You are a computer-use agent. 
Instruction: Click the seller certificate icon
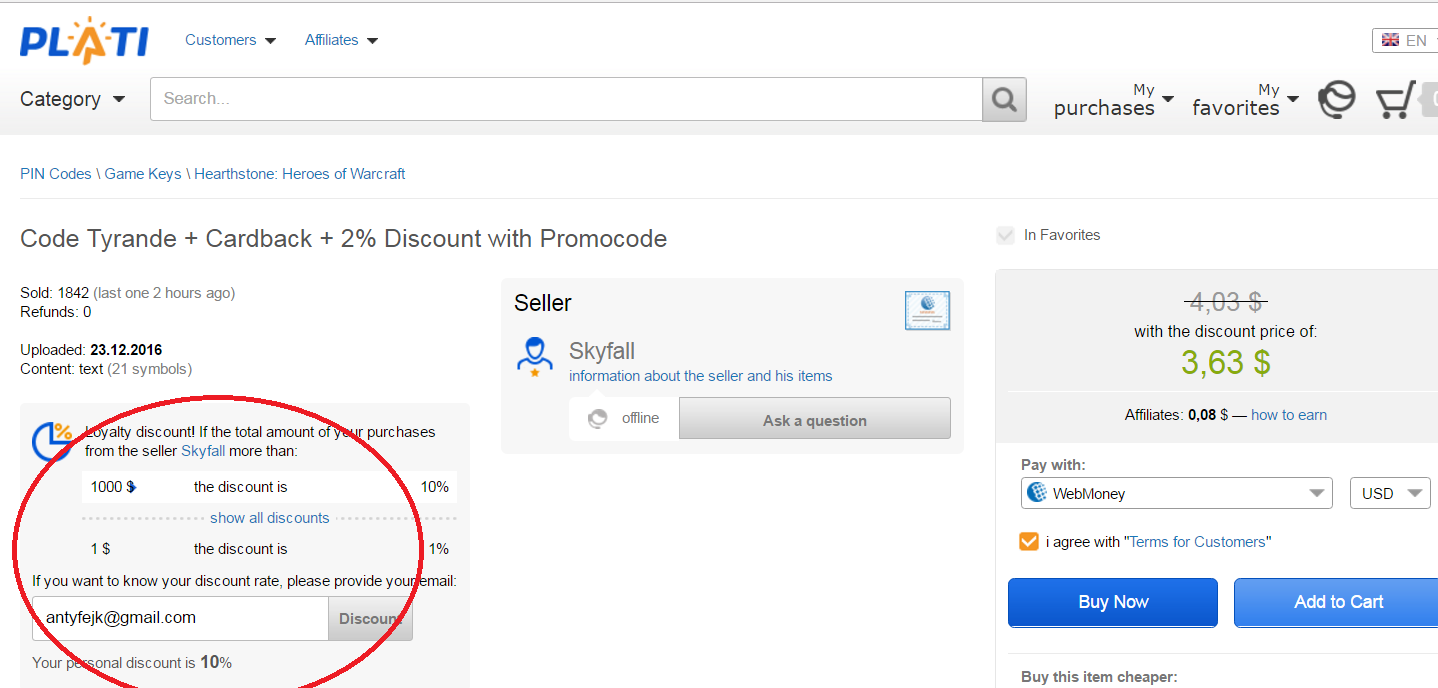pyautogui.click(x=927, y=311)
